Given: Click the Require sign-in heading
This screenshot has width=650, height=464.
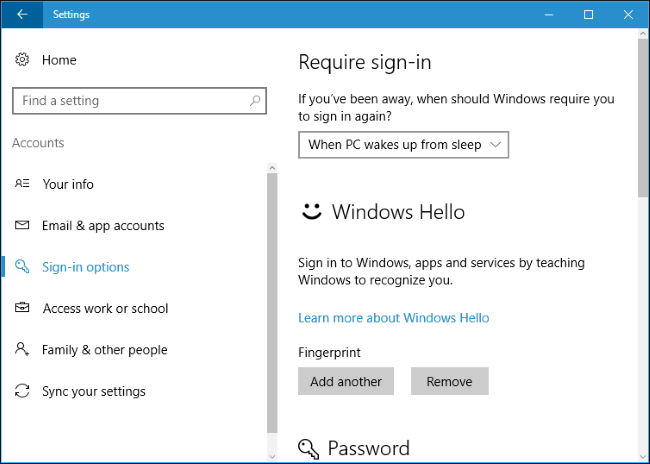Looking at the screenshot, I should [x=365, y=63].
